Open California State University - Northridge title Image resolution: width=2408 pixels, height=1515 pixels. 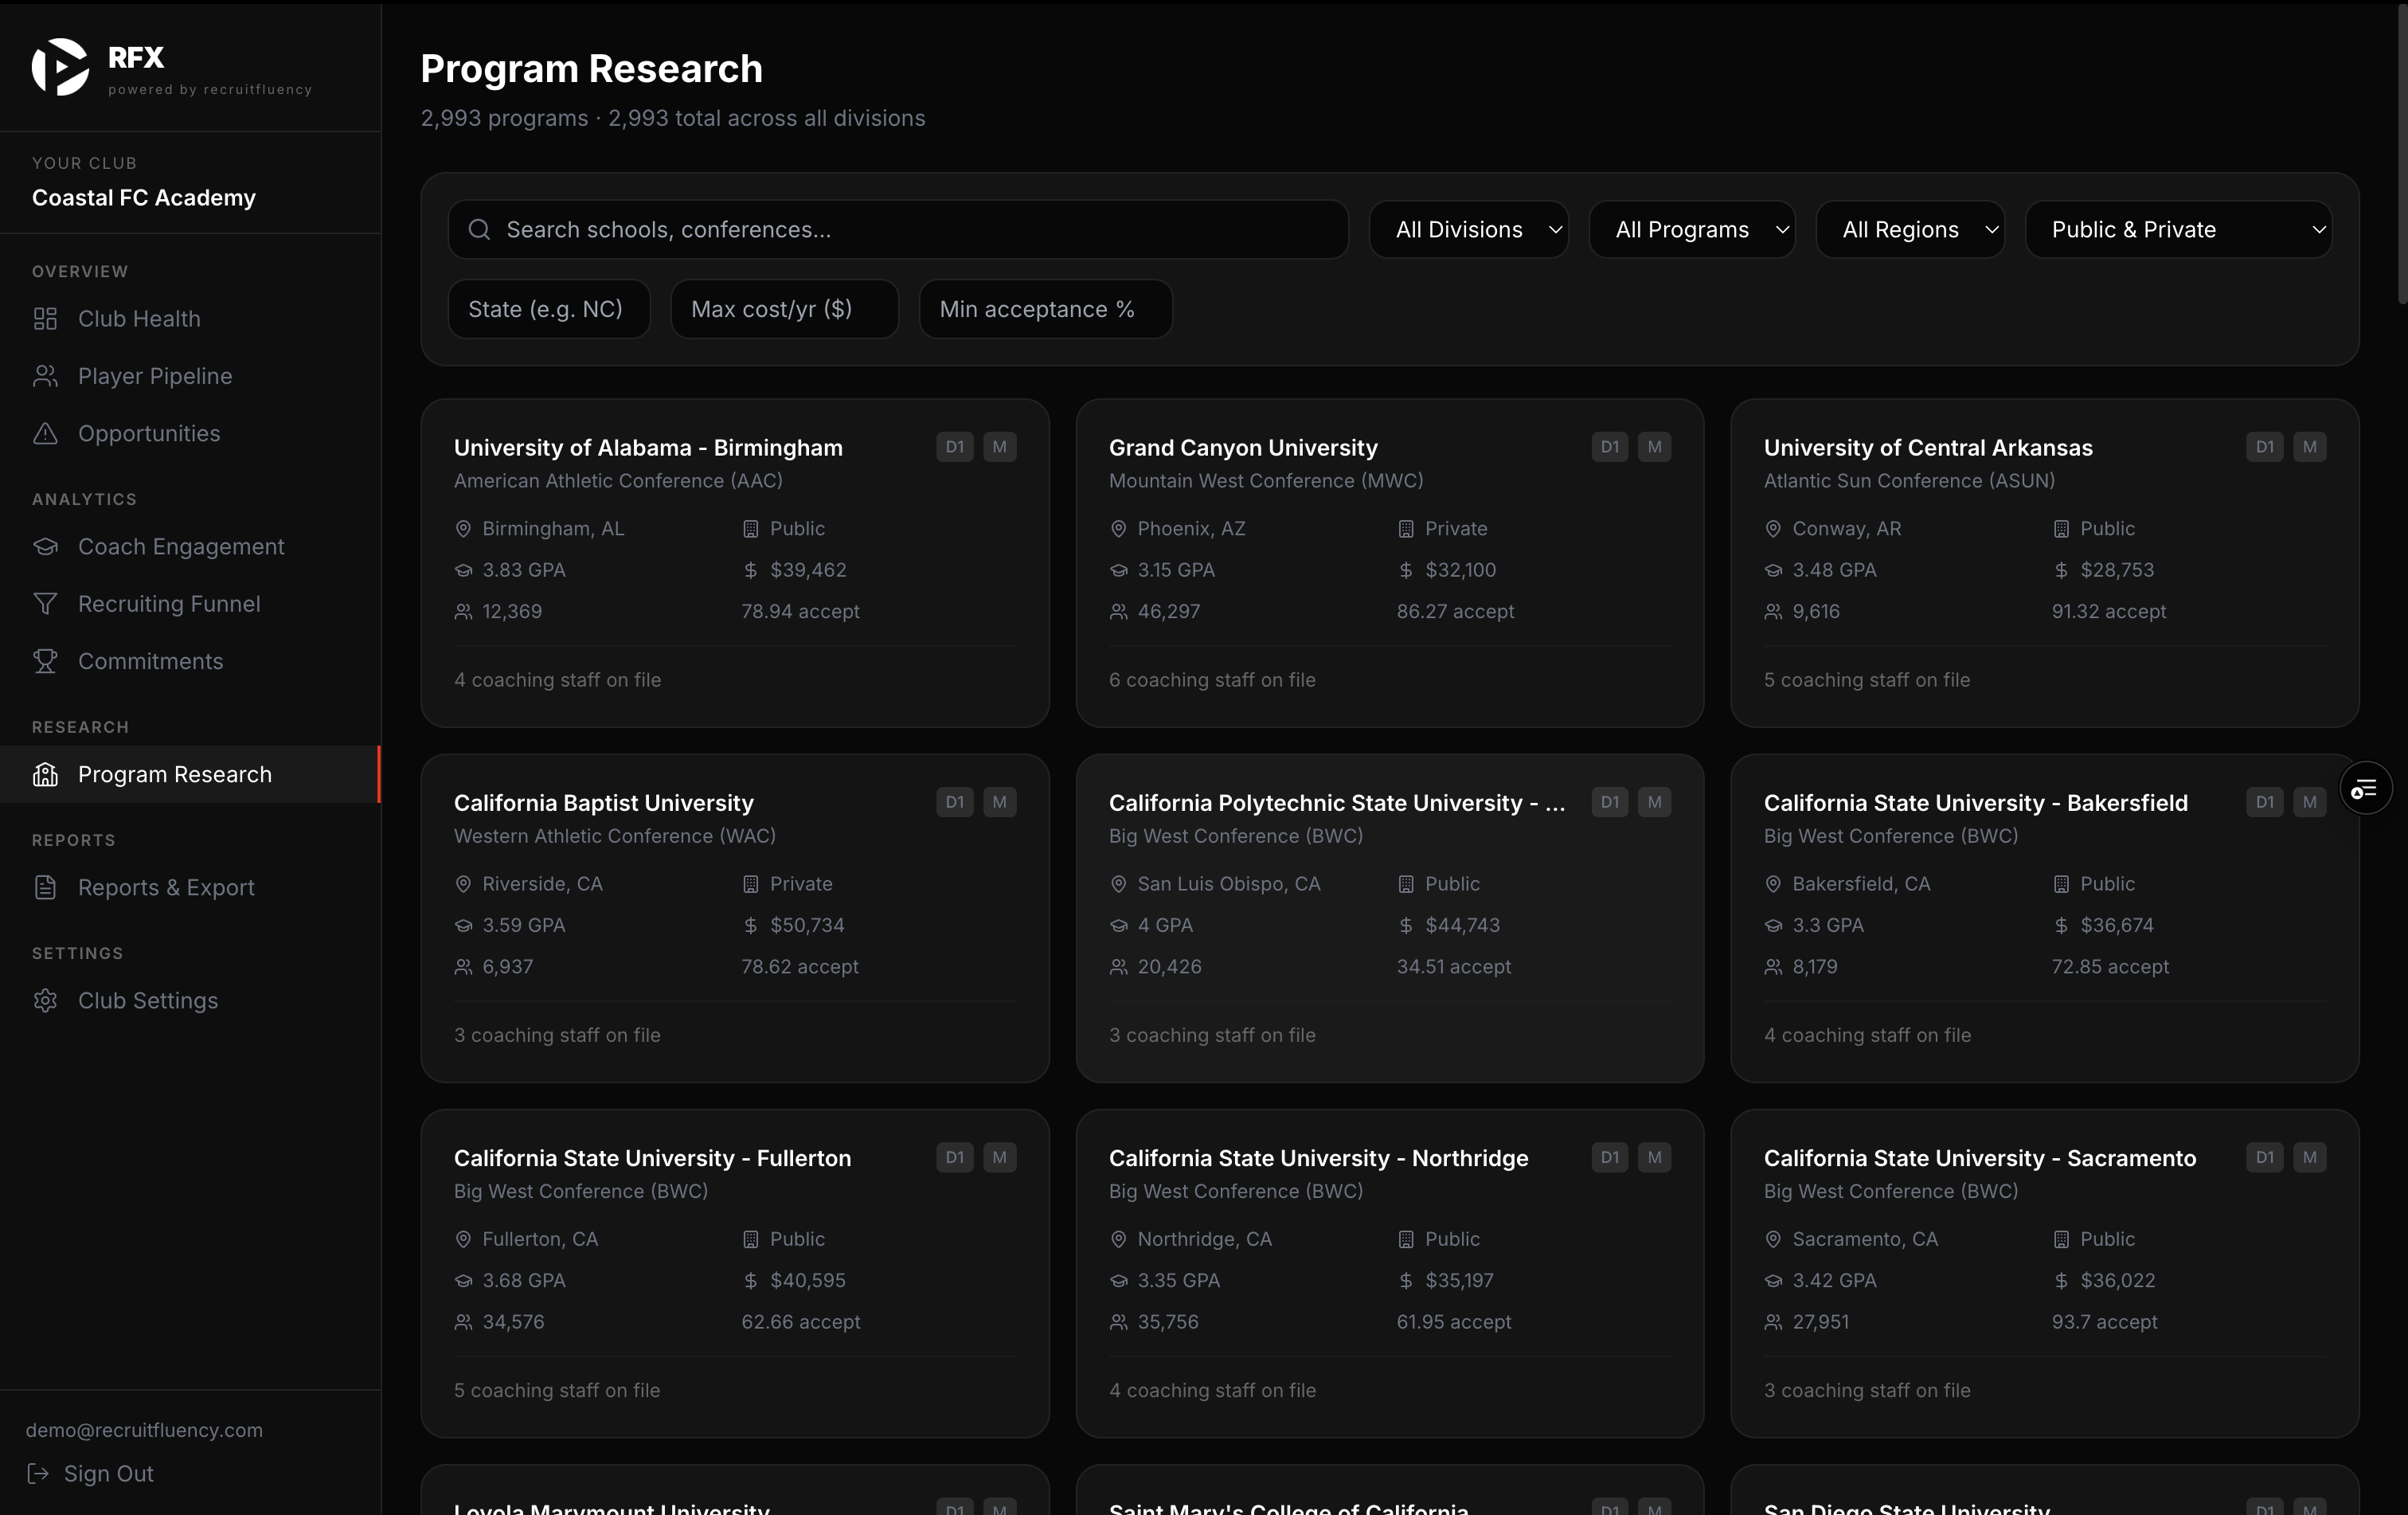coord(1318,1158)
